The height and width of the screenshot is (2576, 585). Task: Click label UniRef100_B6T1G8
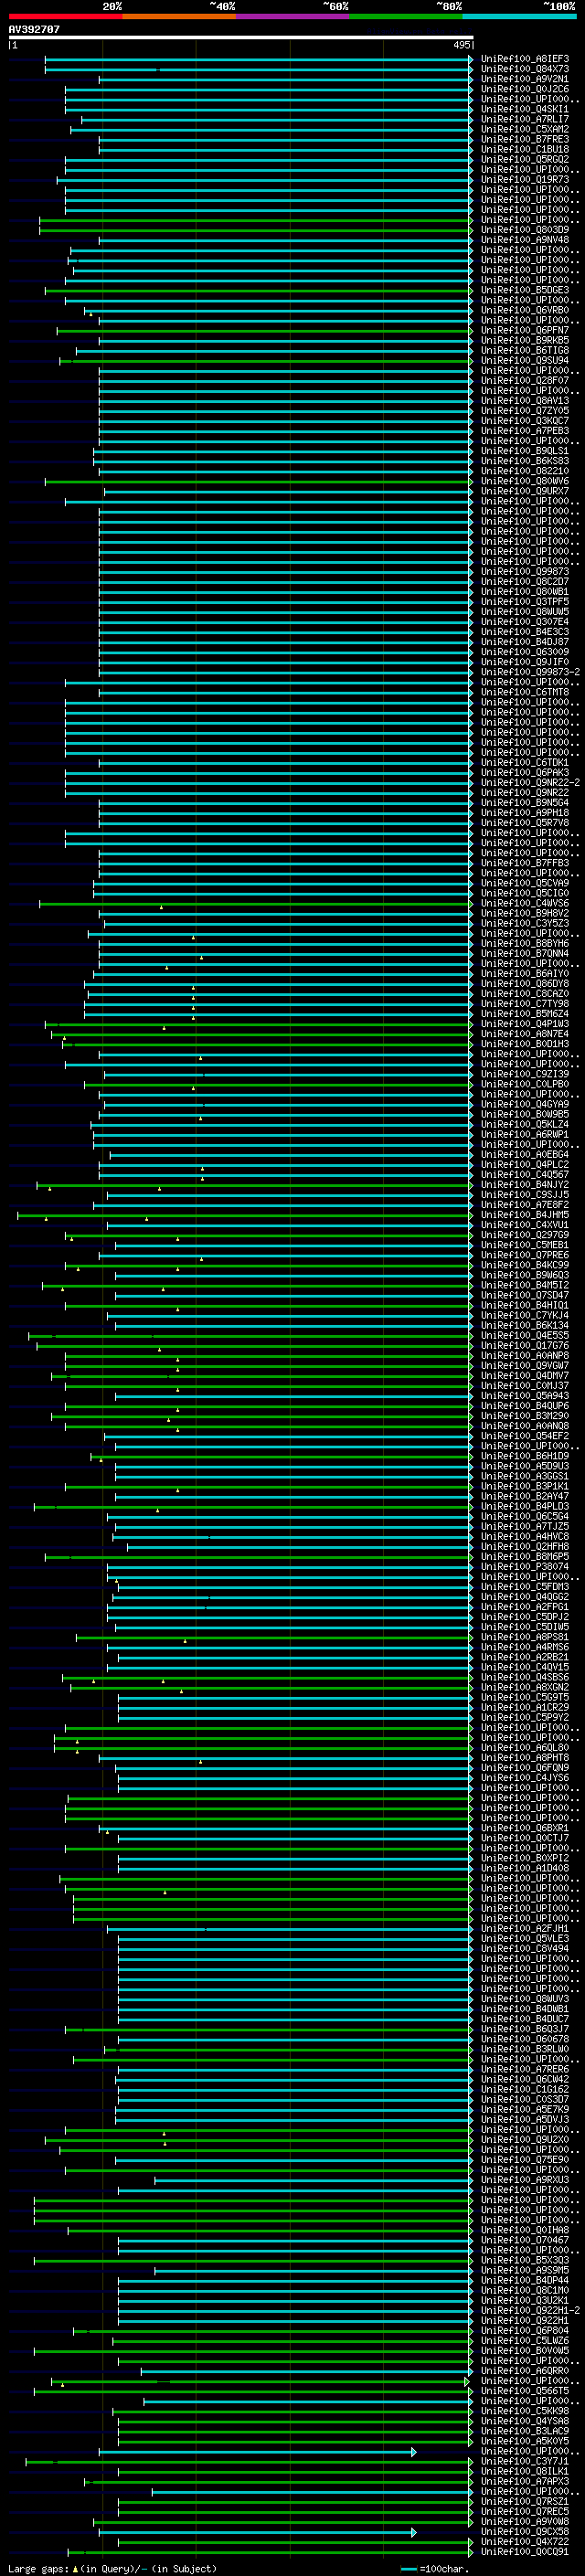[x=525, y=350]
